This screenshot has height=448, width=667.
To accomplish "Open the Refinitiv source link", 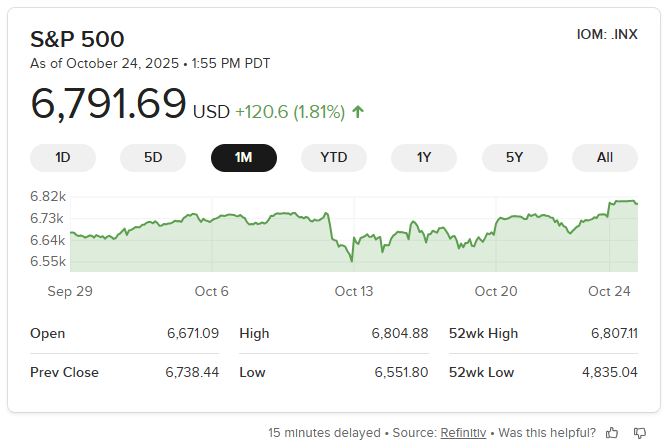I will tap(466, 433).
